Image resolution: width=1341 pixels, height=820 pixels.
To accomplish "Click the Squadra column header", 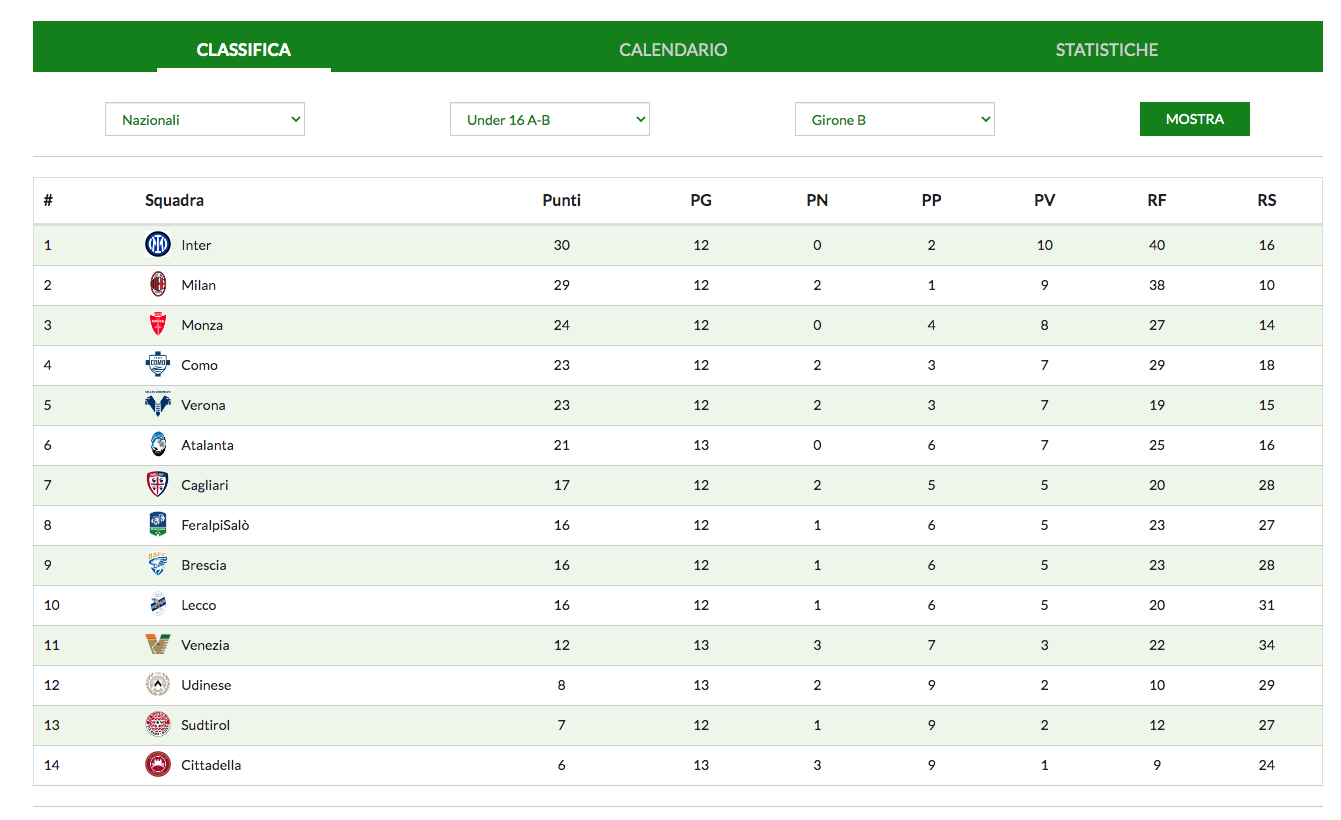I will pyautogui.click(x=174, y=200).
